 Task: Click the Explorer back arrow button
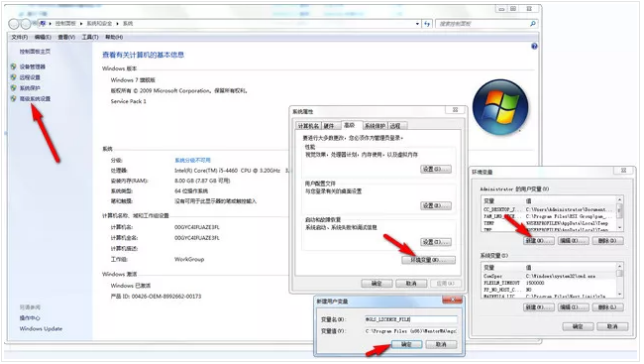click(x=14, y=24)
